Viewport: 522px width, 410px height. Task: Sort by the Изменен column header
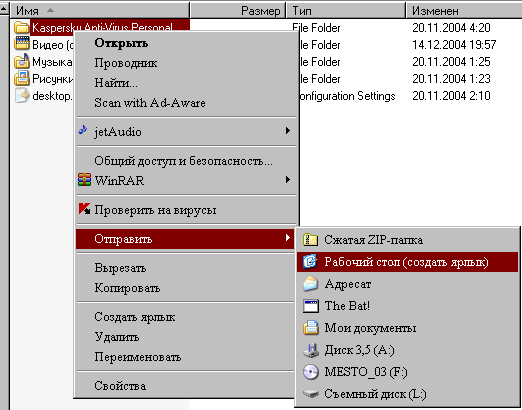coord(464,11)
